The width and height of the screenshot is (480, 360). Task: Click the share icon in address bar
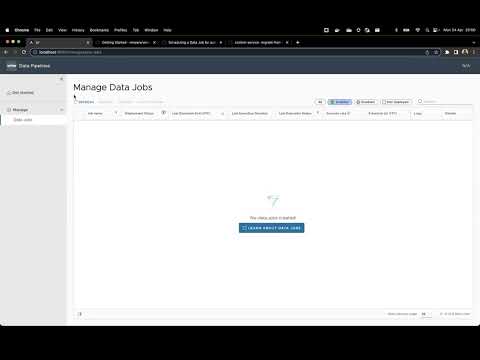[427, 52]
